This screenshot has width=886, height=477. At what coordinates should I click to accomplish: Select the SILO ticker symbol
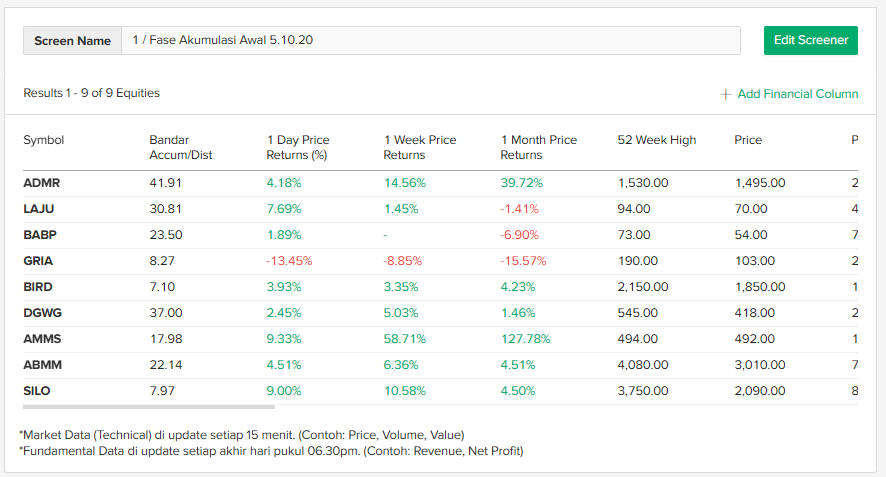pyautogui.click(x=38, y=391)
